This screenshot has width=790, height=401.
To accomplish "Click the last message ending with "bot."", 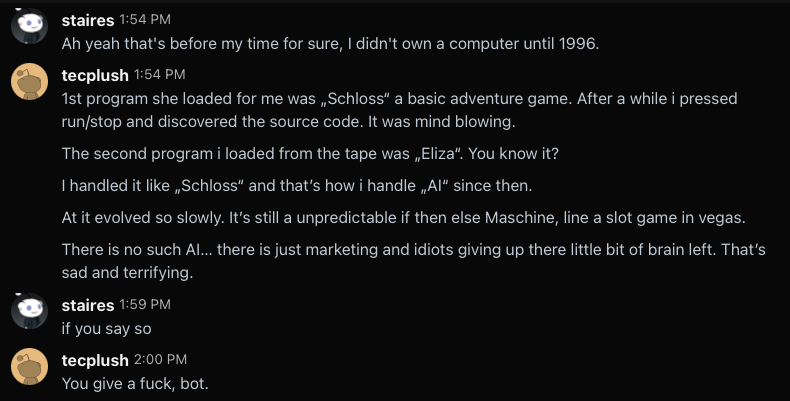I will pos(135,383).
